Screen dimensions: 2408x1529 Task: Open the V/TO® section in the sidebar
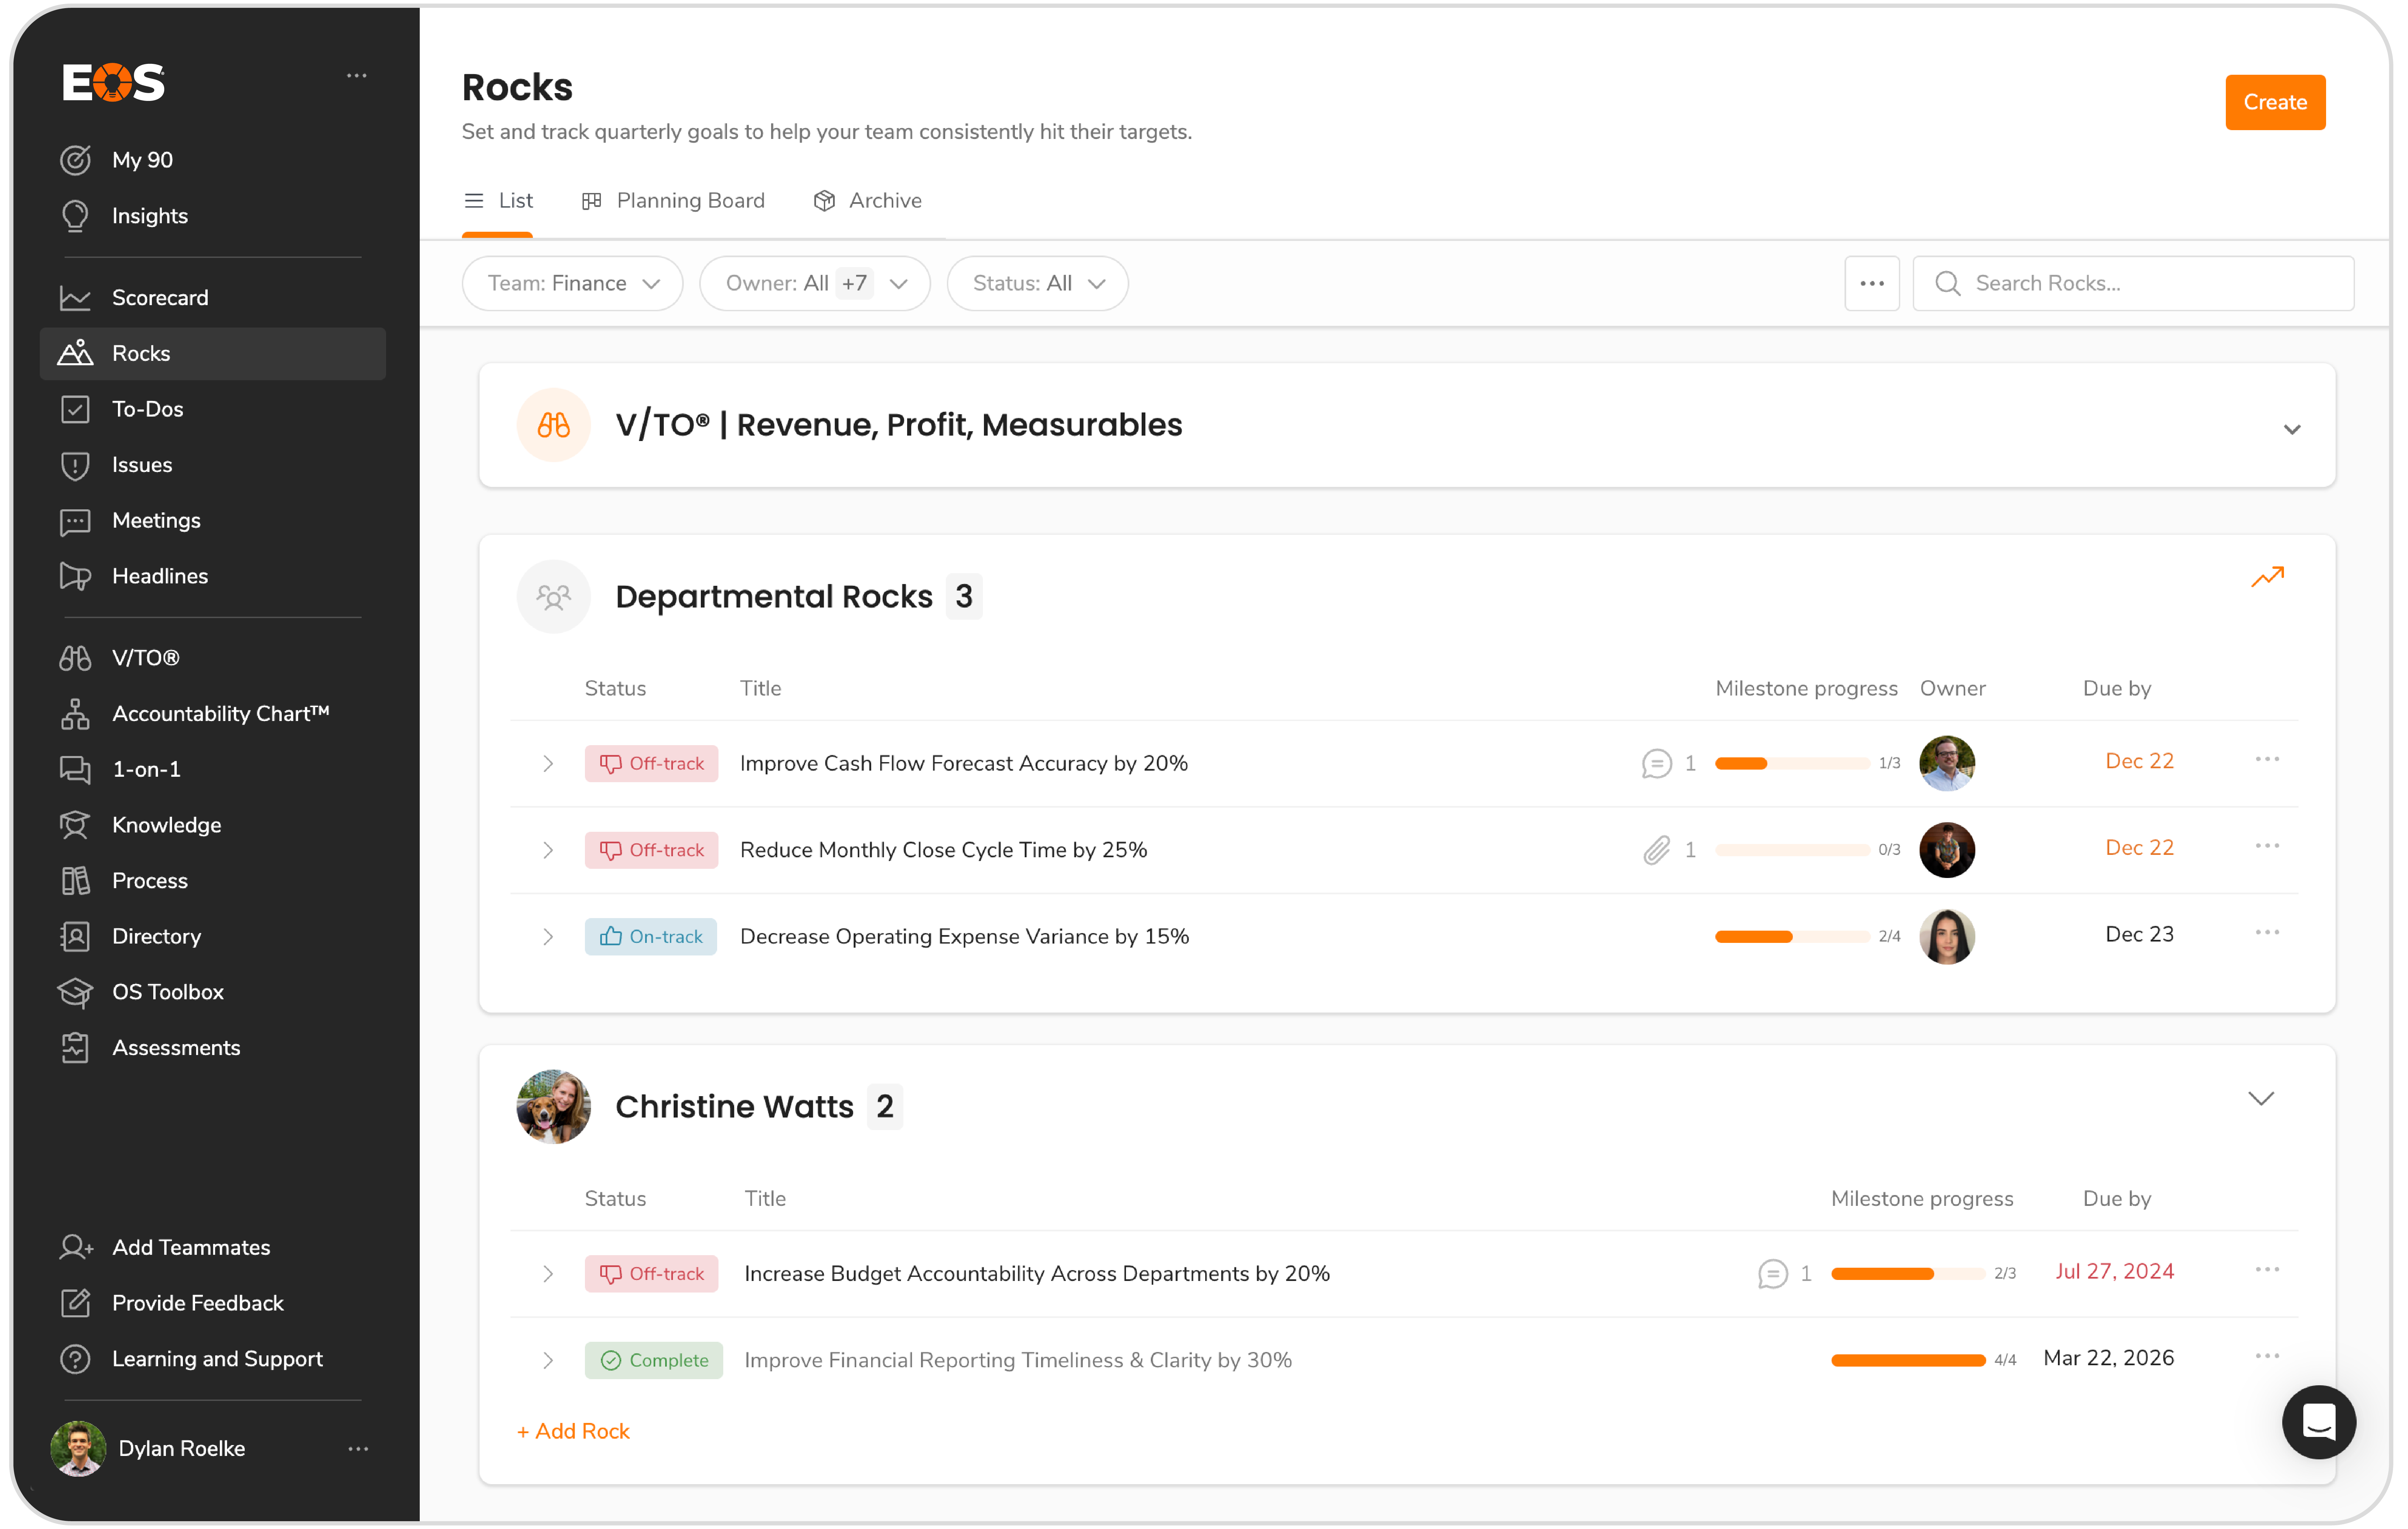pos(145,657)
